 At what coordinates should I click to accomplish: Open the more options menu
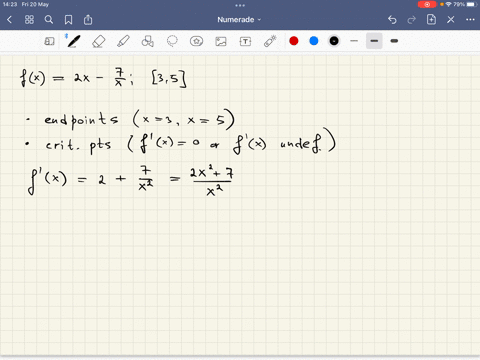[470, 20]
